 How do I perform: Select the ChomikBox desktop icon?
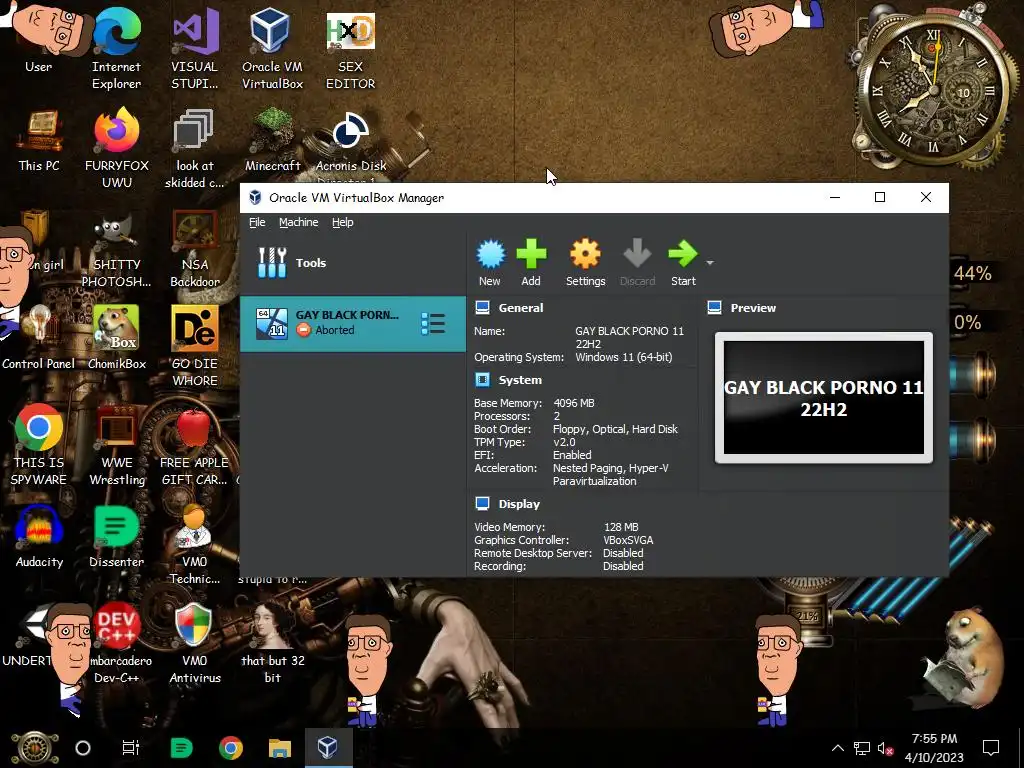(117, 336)
